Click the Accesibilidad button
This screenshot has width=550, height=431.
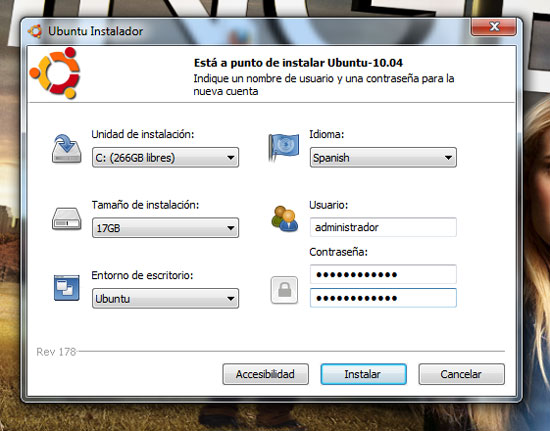pos(266,374)
